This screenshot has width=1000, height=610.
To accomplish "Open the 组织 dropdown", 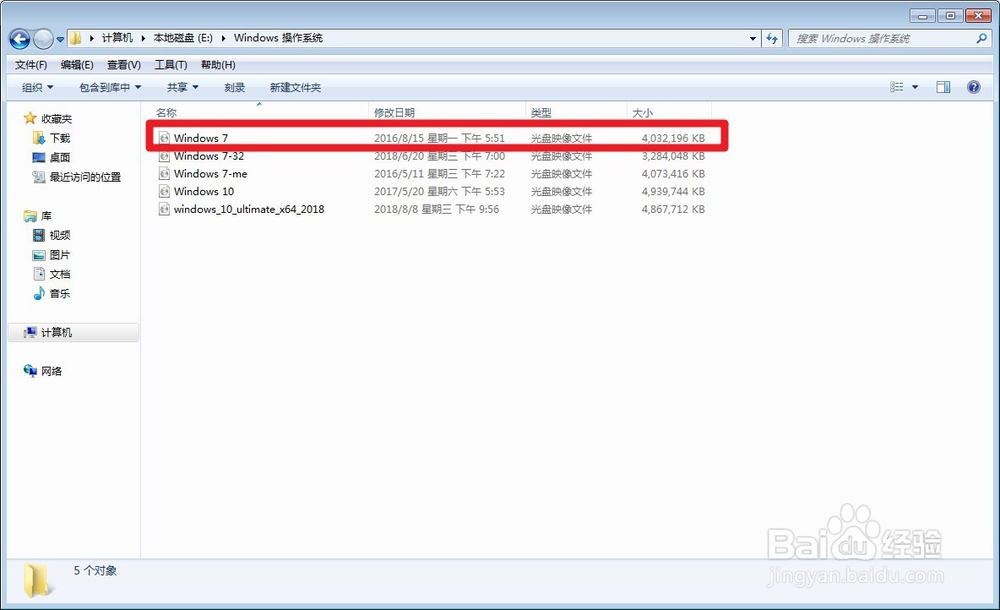I will (38, 87).
